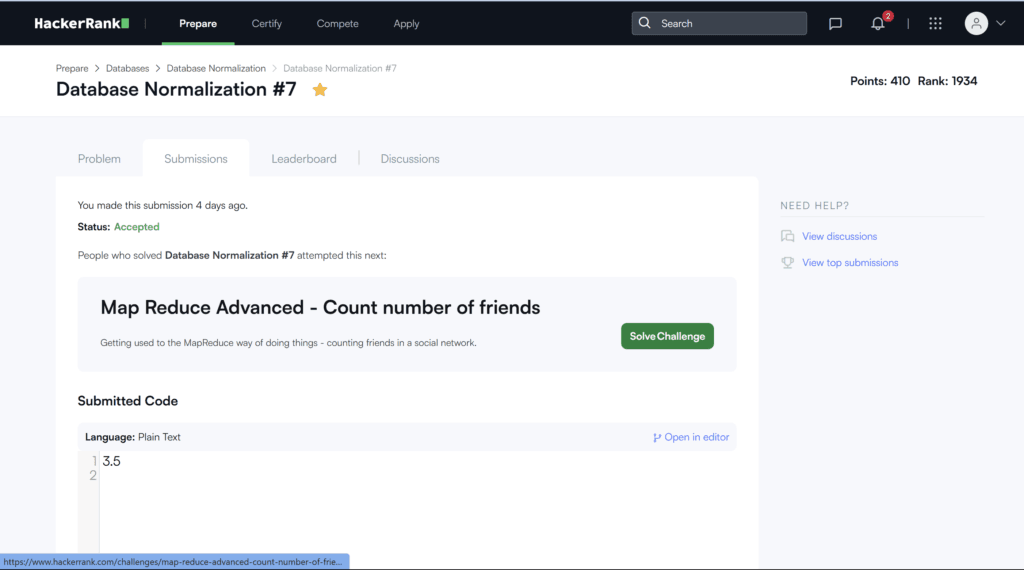Open notifications bell icon
The height and width of the screenshot is (570, 1024).
[x=878, y=24]
